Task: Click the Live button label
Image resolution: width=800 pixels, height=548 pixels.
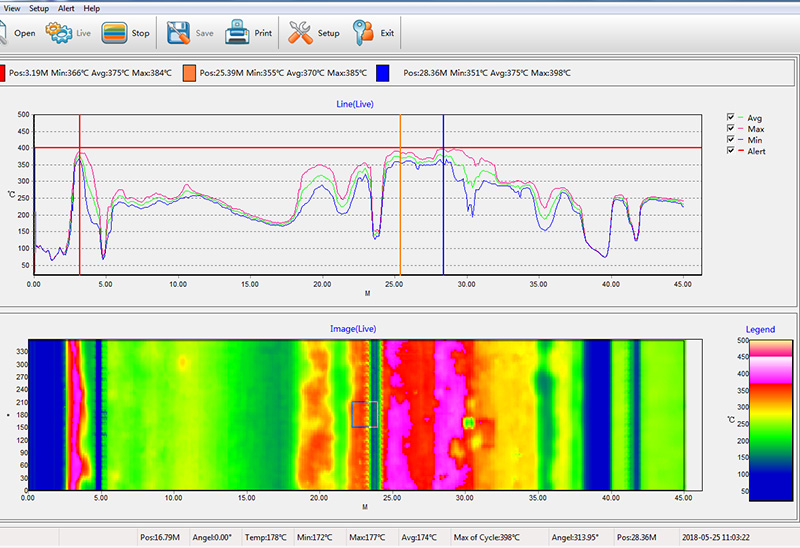Action: point(83,33)
